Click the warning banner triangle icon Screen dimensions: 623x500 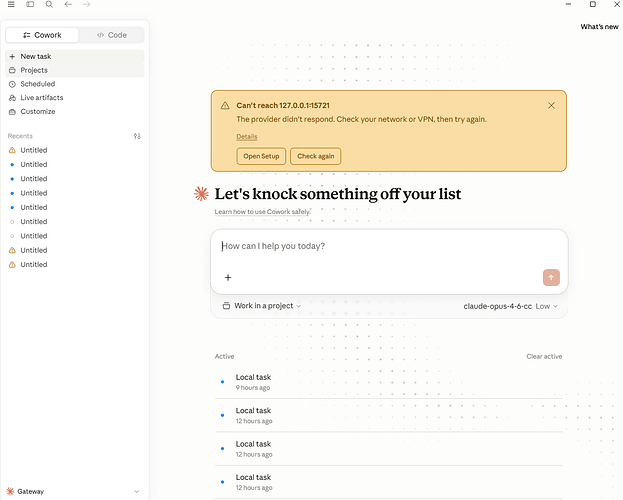pyautogui.click(x=225, y=105)
